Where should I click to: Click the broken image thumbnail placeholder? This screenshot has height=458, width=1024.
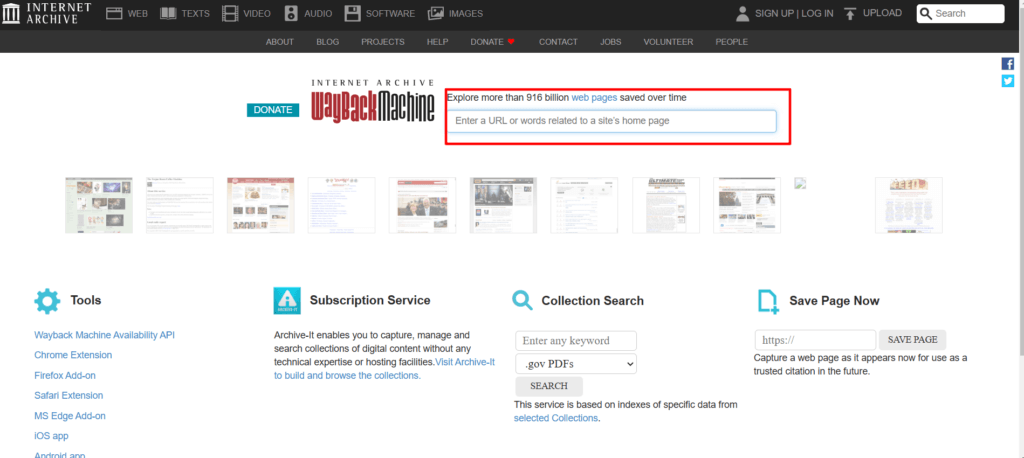[x=801, y=183]
